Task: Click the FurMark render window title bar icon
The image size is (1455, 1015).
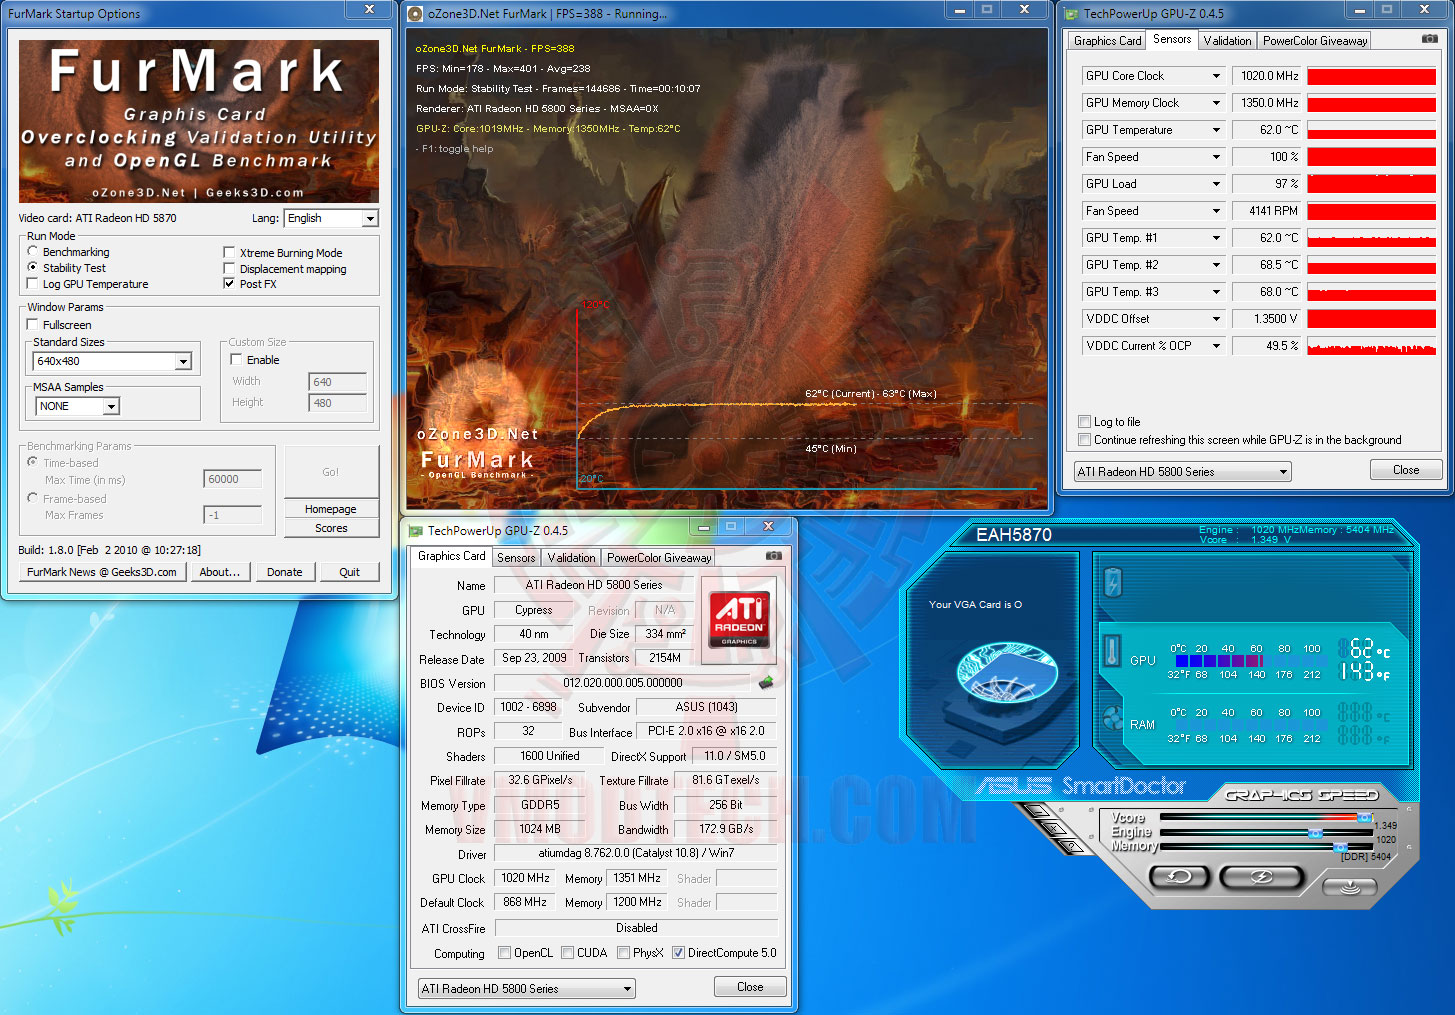Action: [x=416, y=14]
